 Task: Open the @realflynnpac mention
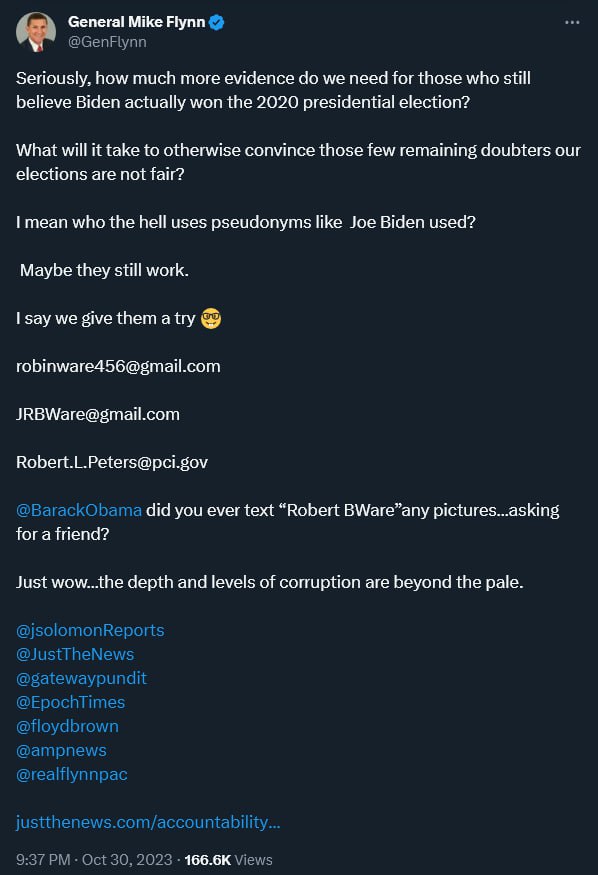click(x=72, y=774)
